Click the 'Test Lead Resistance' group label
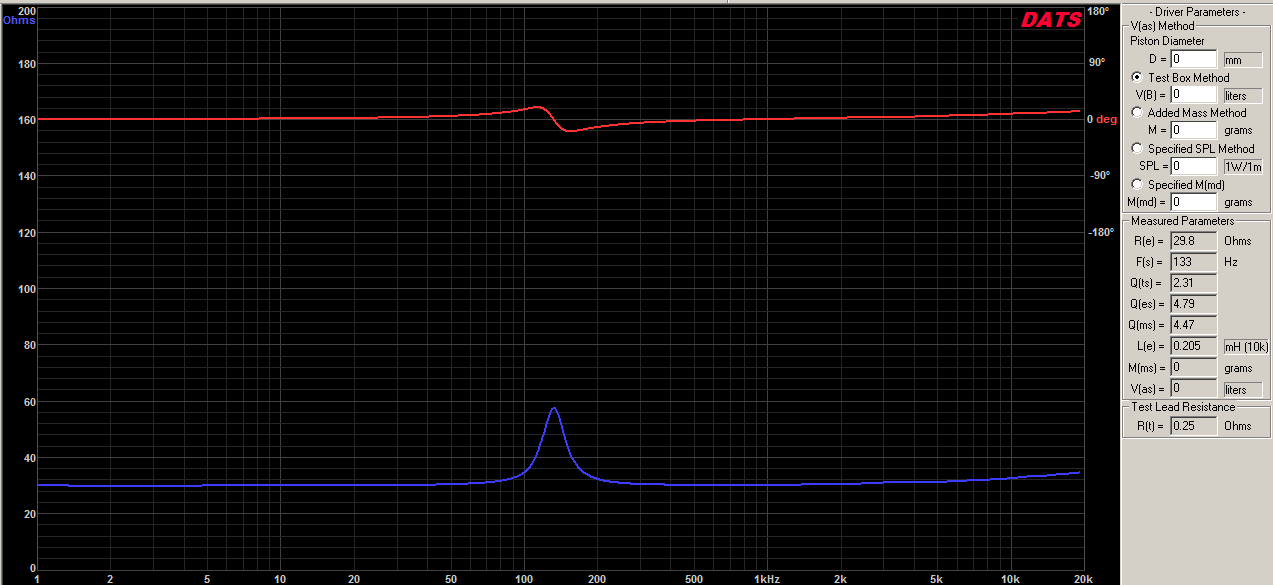1273x585 pixels. pyautogui.click(x=1183, y=407)
